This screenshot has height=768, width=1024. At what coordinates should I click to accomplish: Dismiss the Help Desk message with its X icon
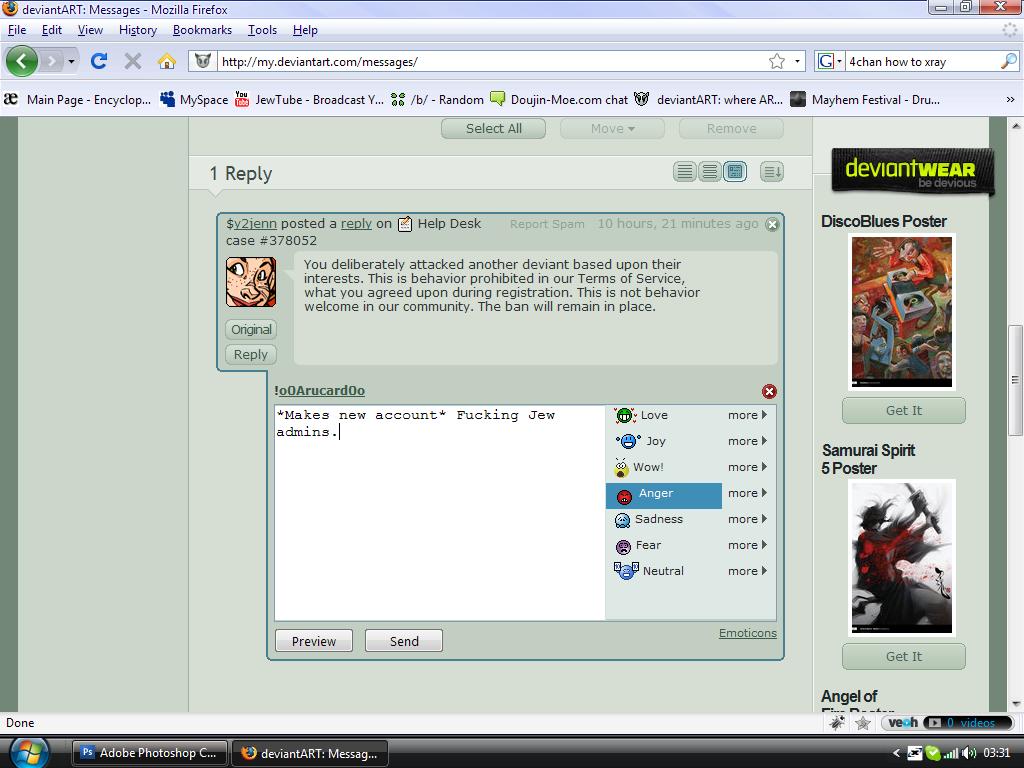point(771,225)
